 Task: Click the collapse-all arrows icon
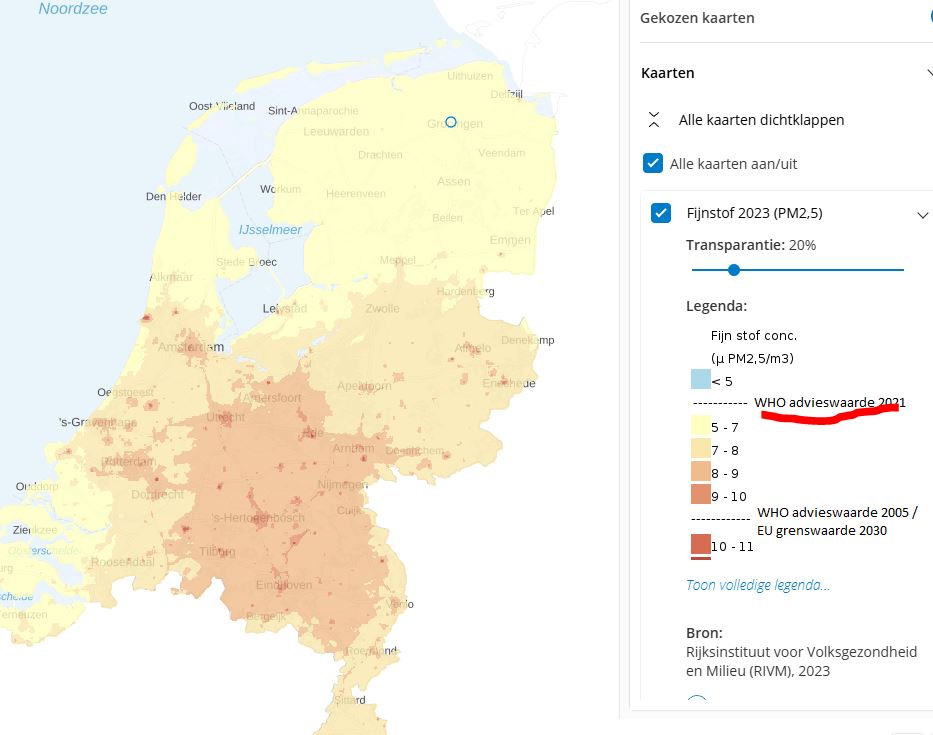click(654, 120)
